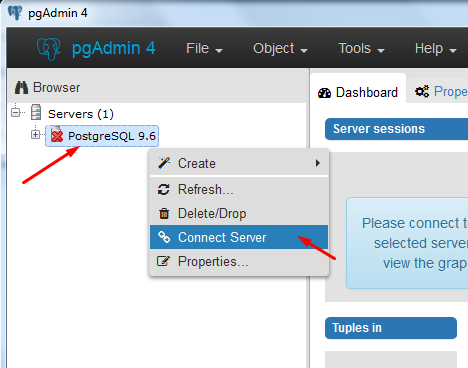Click the pgAdmin 4 window title text
This screenshot has width=468, height=368.
click(58, 13)
